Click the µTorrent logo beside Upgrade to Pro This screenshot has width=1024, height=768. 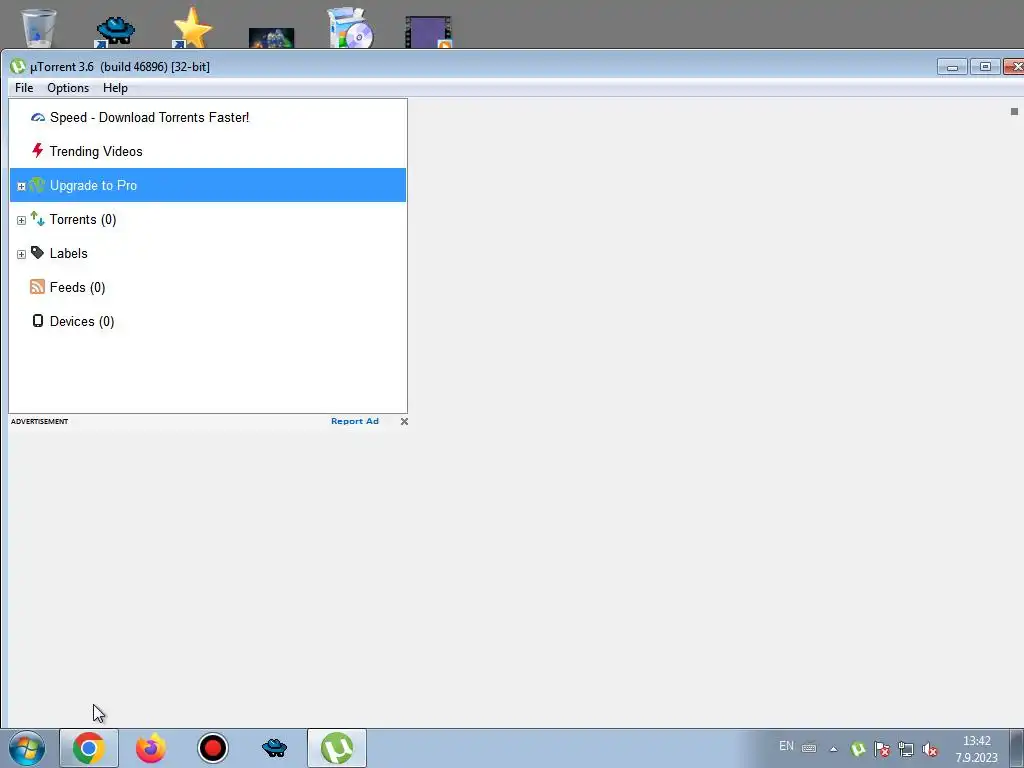pyautogui.click(x=37, y=185)
